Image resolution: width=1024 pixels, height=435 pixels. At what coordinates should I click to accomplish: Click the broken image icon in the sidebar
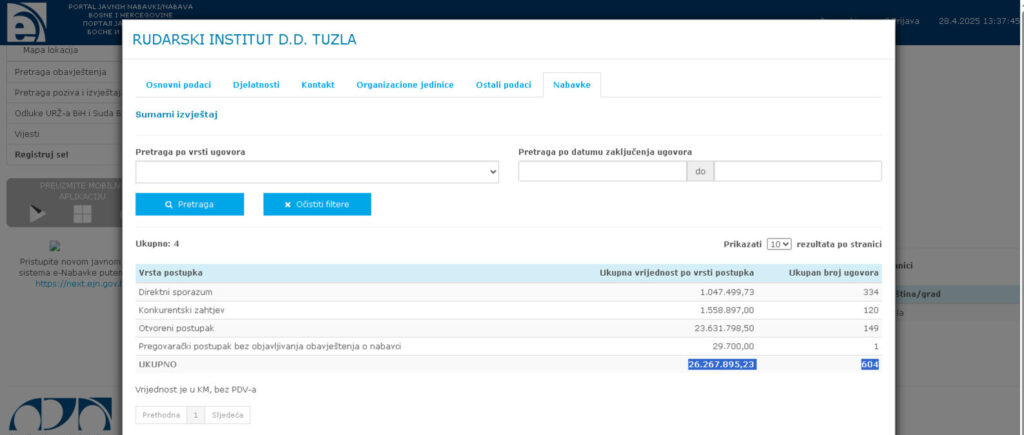point(55,246)
